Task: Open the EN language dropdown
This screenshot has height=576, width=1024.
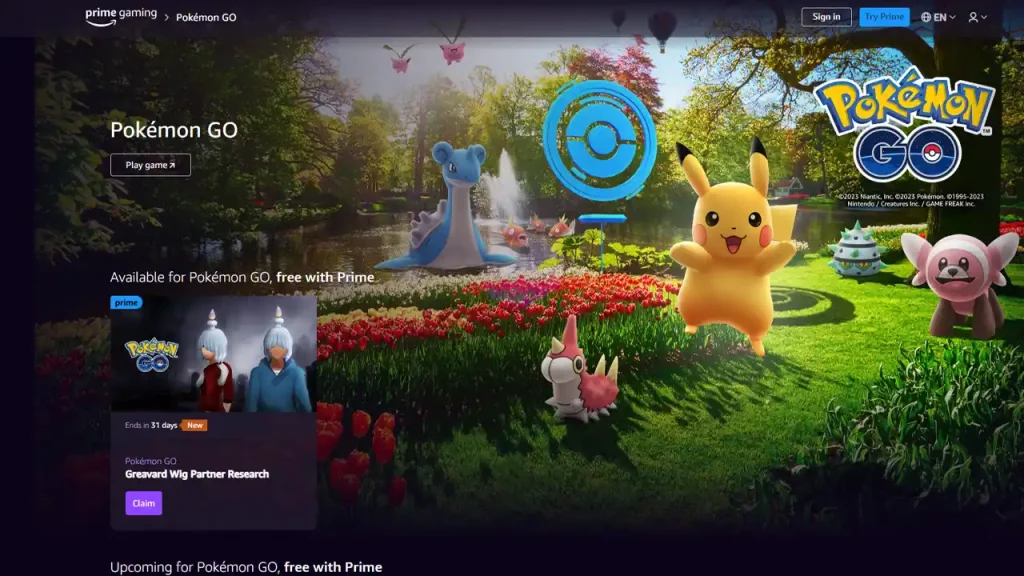Action: click(x=938, y=18)
